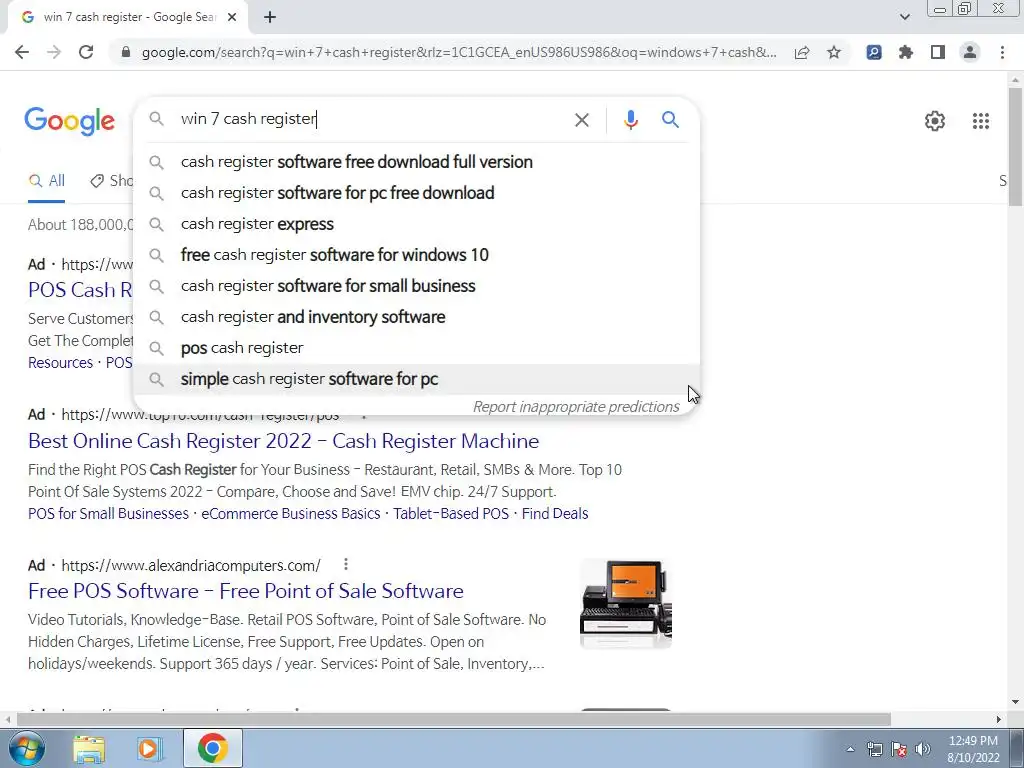1024x768 pixels.
Task: Click 'Report inappropriate predictions'
Action: (576, 407)
